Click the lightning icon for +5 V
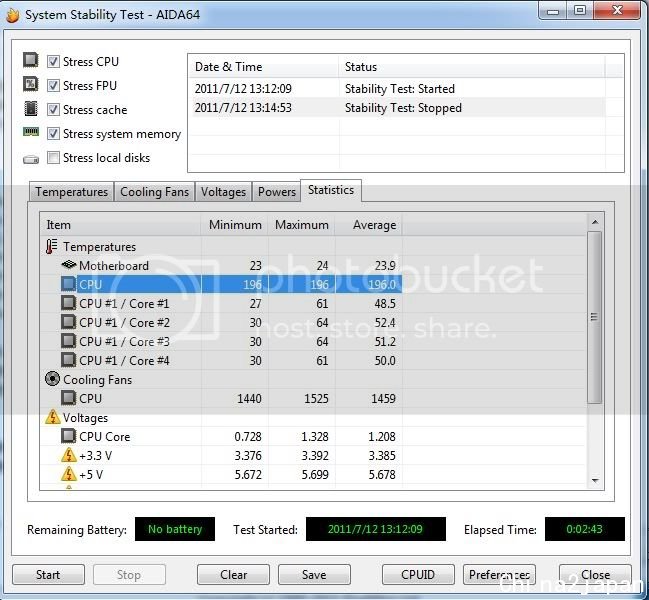649x600 pixels. click(69, 474)
